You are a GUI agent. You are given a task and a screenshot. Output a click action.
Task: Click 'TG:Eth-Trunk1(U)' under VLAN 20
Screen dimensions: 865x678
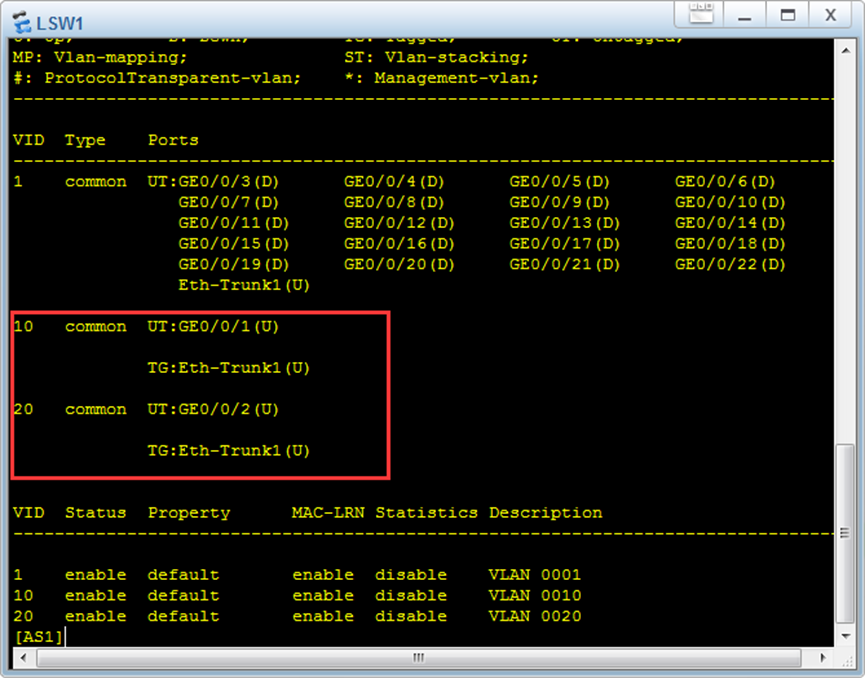pyautogui.click(x=228, y=451)
